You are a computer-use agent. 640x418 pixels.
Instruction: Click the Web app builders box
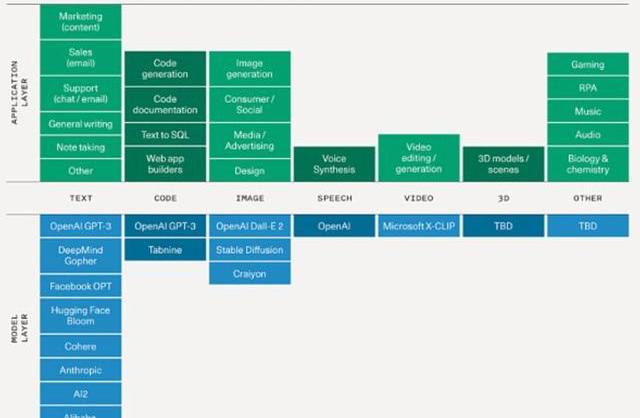point(165,164)
